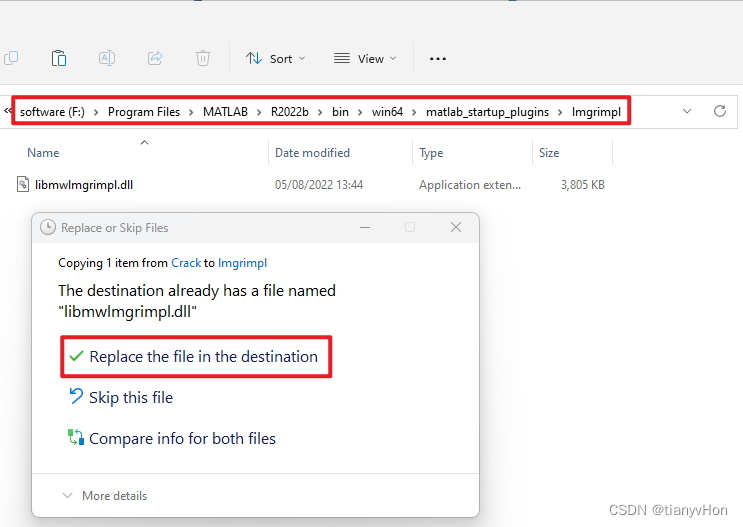Open the Sort dropdown menu

pyautogui.click(x=276, y=59)
